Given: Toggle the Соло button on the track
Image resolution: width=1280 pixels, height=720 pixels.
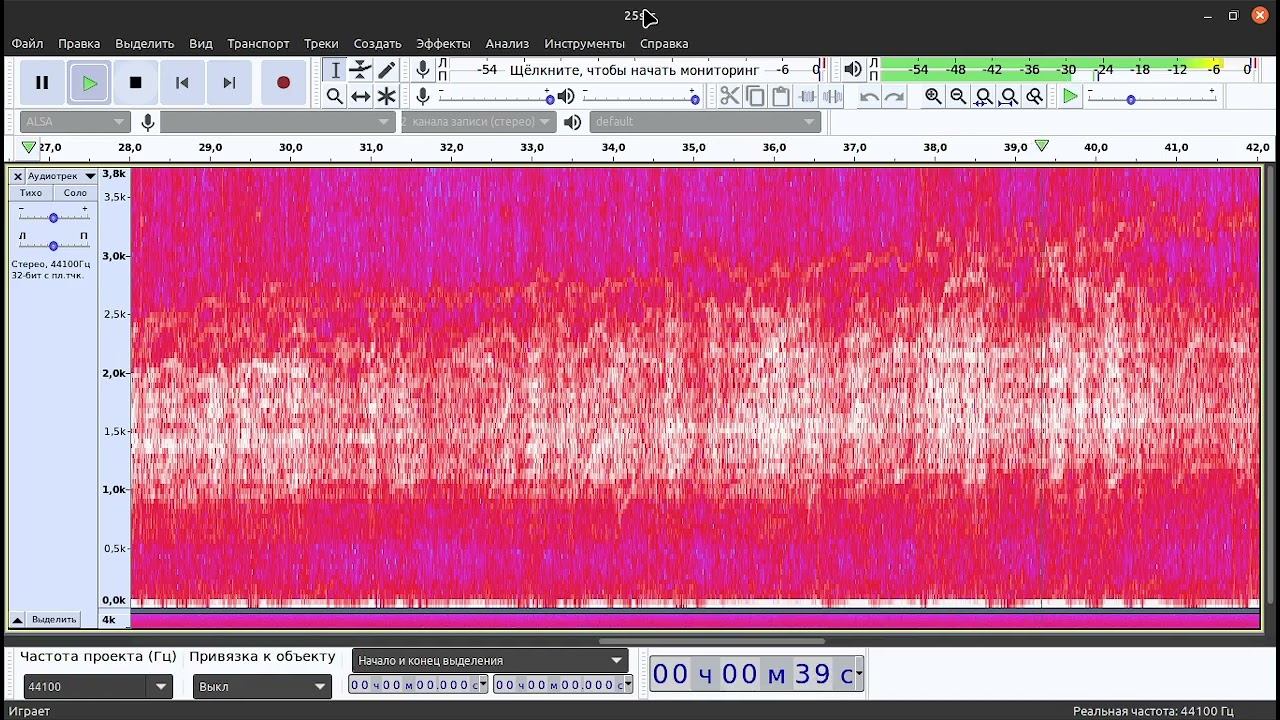Looking at the screenshot, I should pyautogui.click(x=75, y=193).
